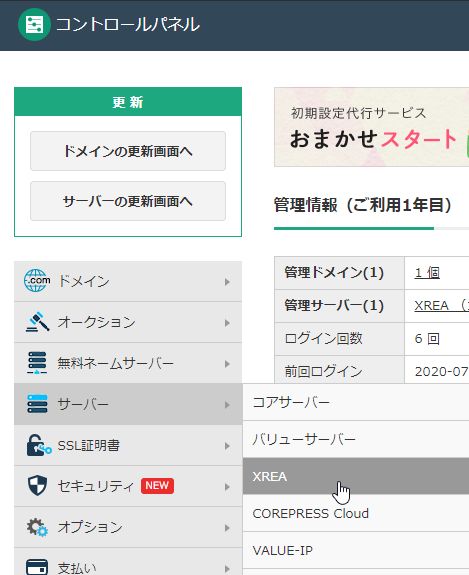This screenshot has width=469, height=575.
Task: Click the 管理情報(ご利用1年目) heading
Action: (x=364, y=205)
